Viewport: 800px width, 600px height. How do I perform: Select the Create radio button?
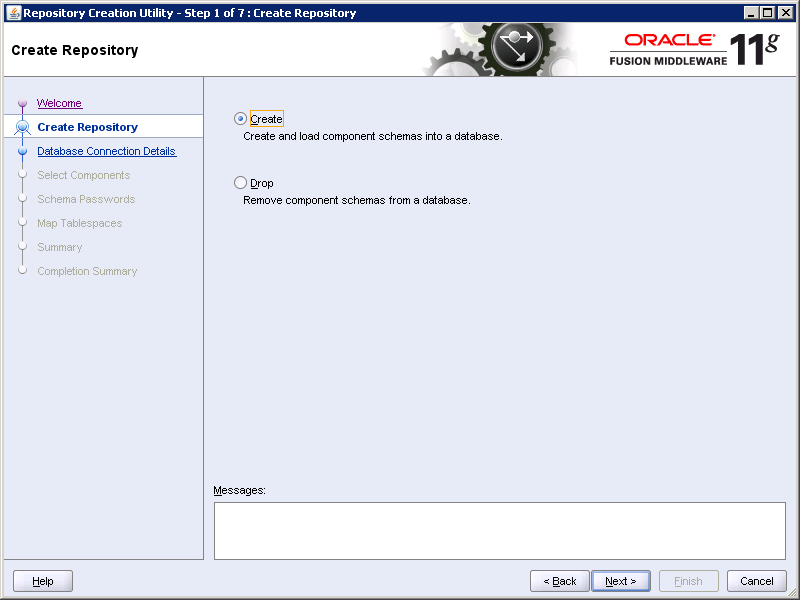[x=240, y=119]
